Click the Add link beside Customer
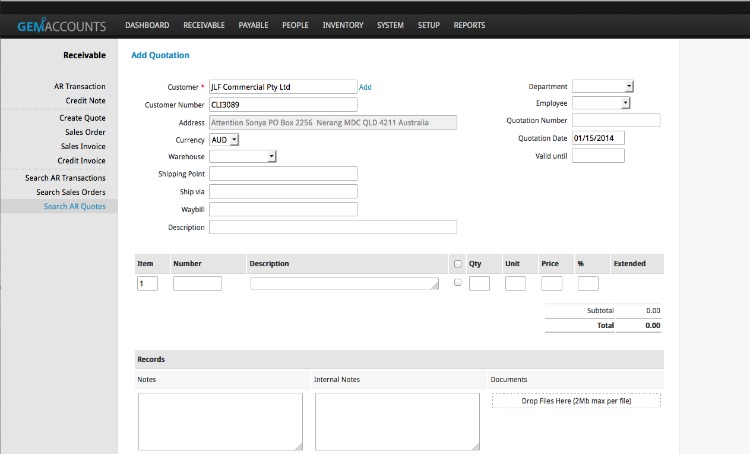Image resolution: width=750 pixels, height=454 pixels. pos(365,87)
